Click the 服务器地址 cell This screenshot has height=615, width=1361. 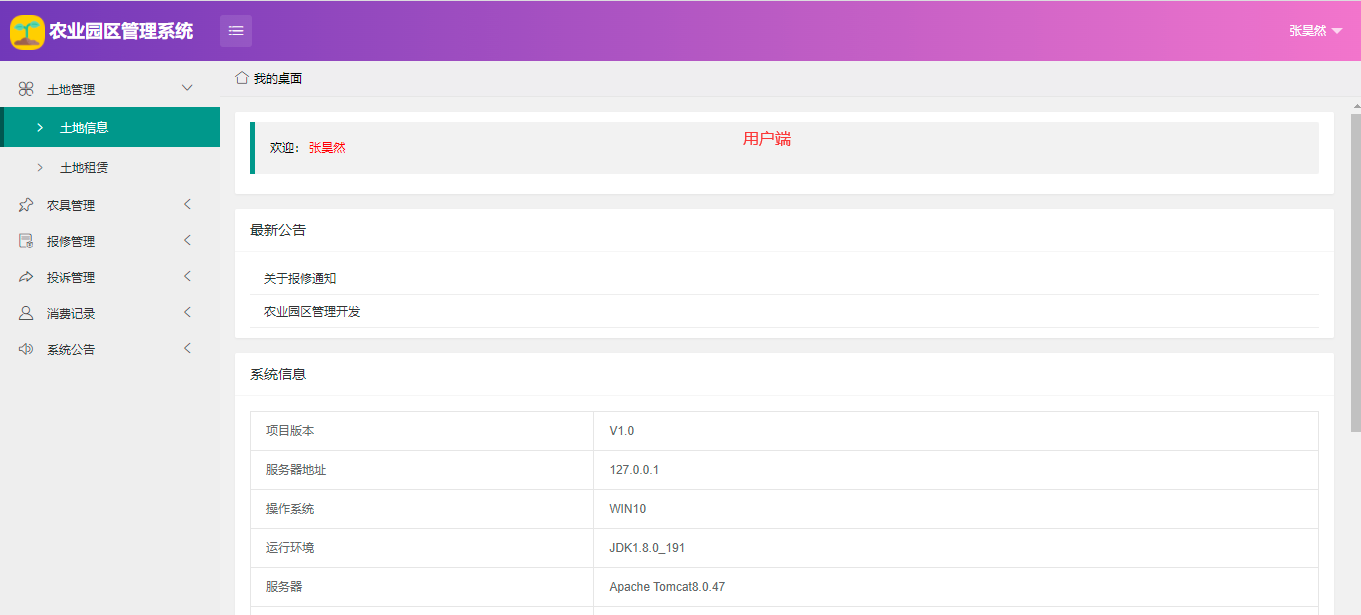pyautogui.click(x=422, y=470)
